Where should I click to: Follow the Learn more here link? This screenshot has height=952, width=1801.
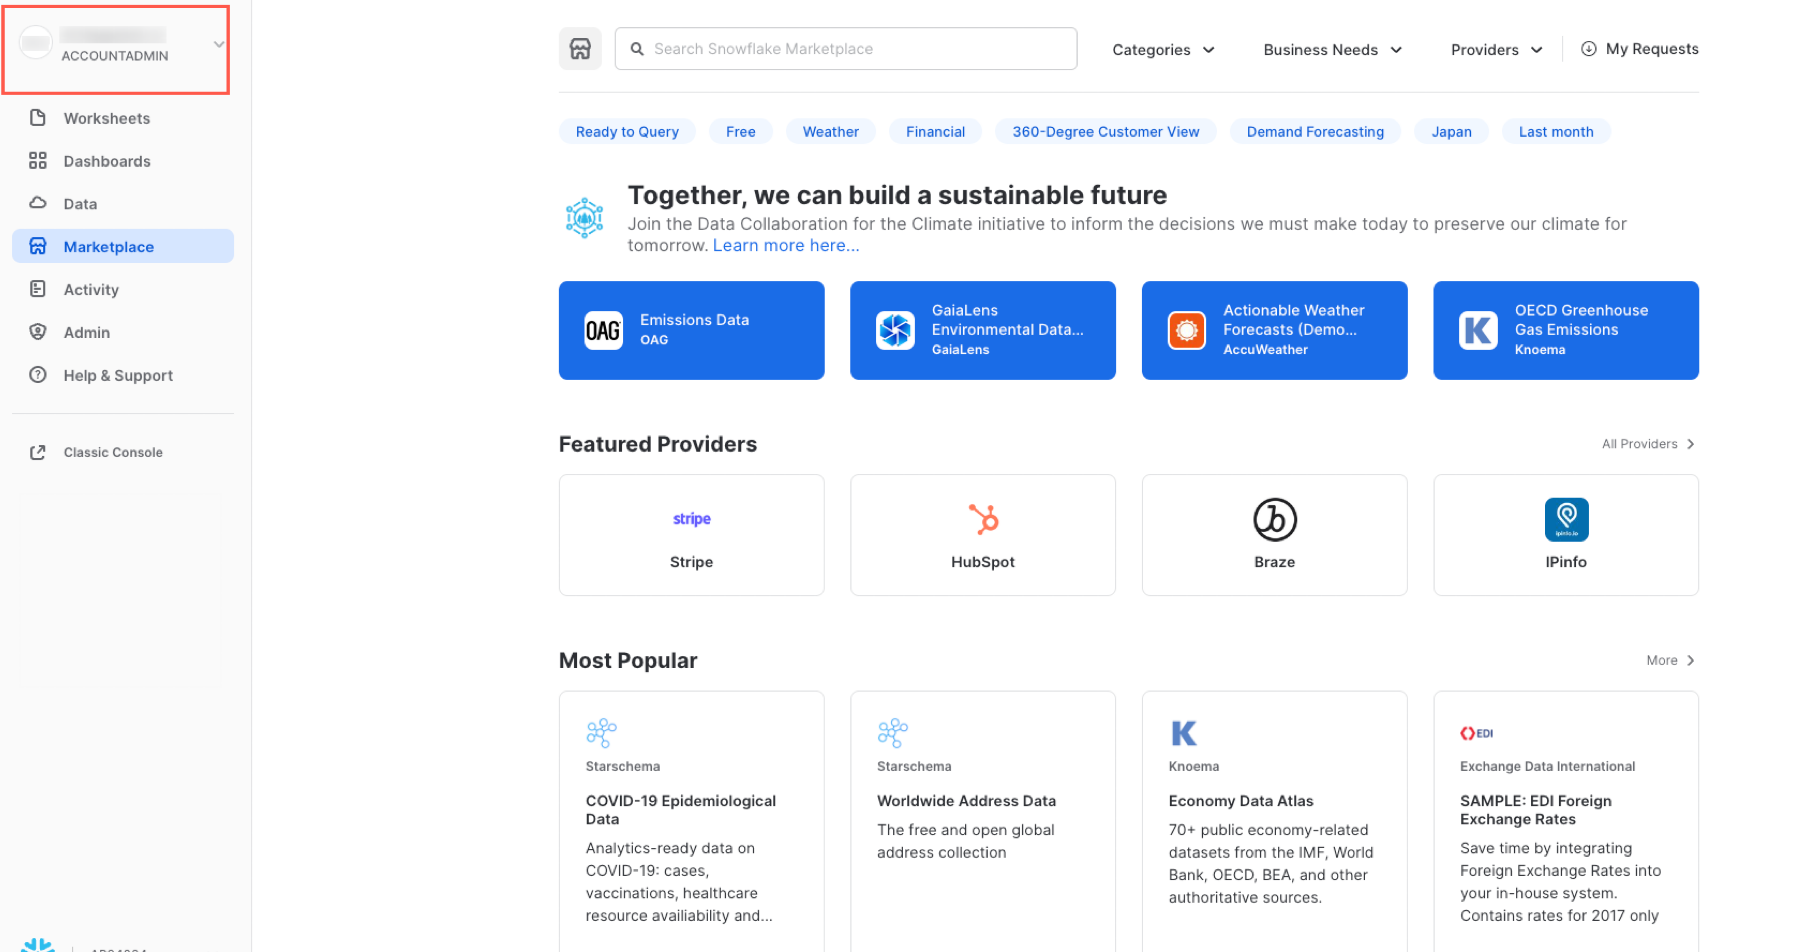pyautogui.click(x=785, y=245)
